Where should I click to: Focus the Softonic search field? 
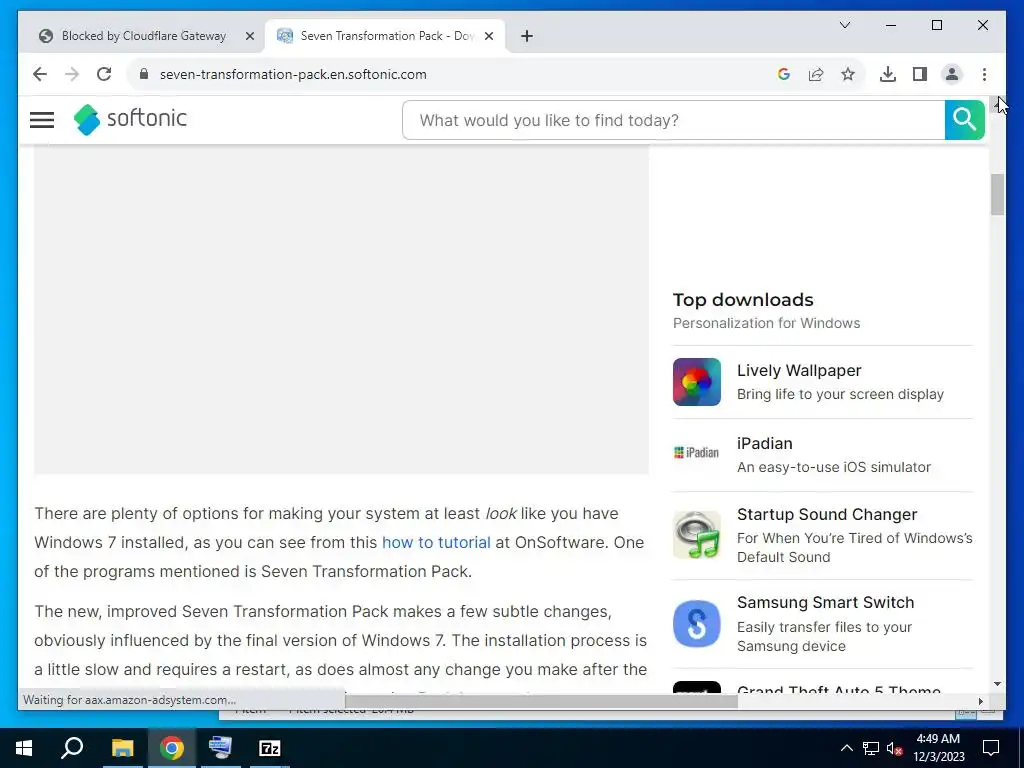pos(673,120)
